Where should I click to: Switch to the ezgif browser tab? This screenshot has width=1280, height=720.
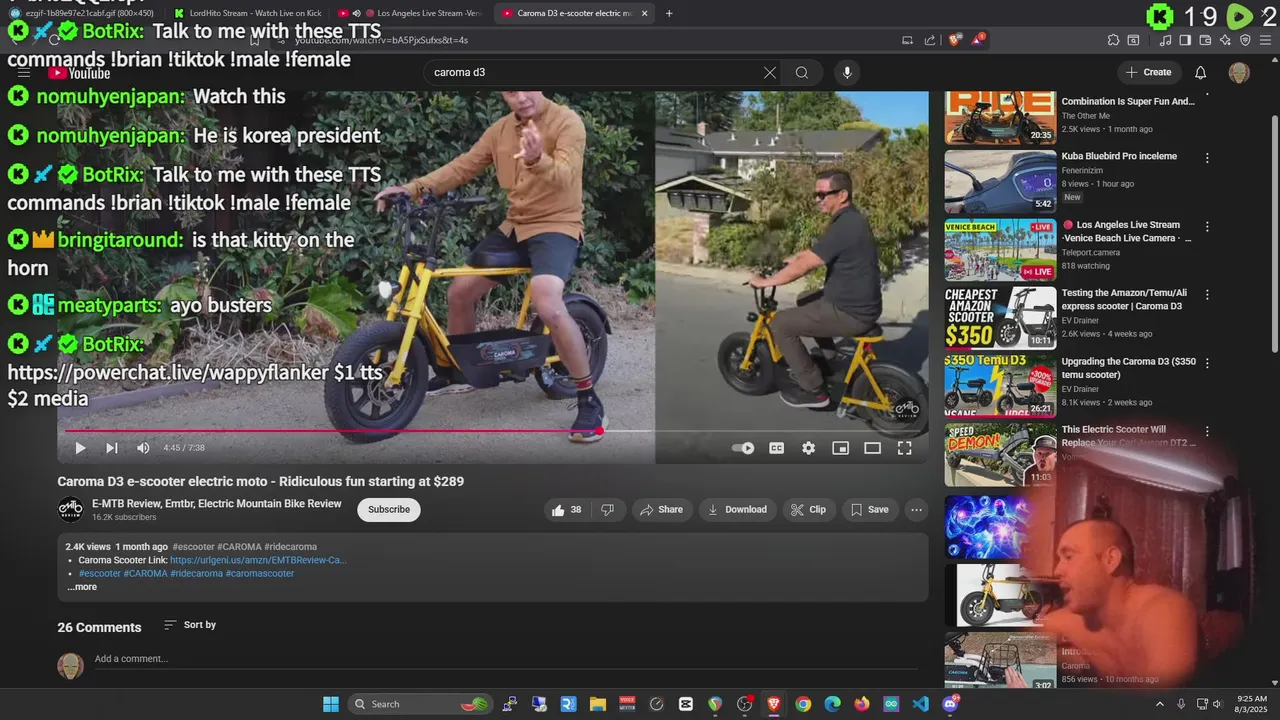pyautogui.click(x=83, y=14)
